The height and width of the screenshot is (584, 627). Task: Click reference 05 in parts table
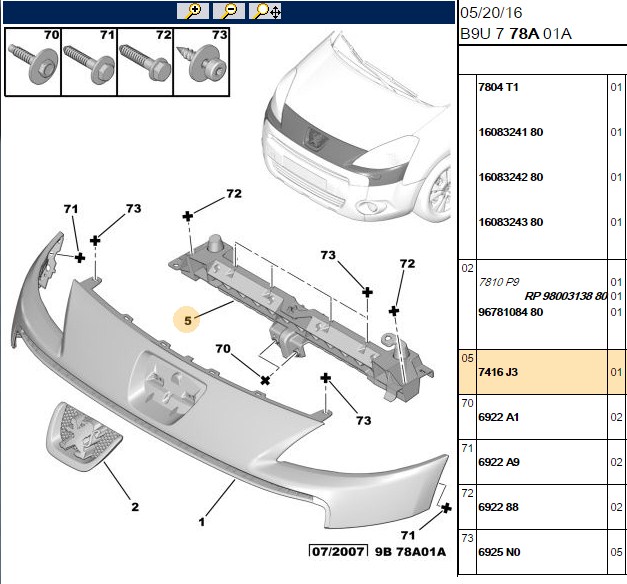[x=467, y=358]
